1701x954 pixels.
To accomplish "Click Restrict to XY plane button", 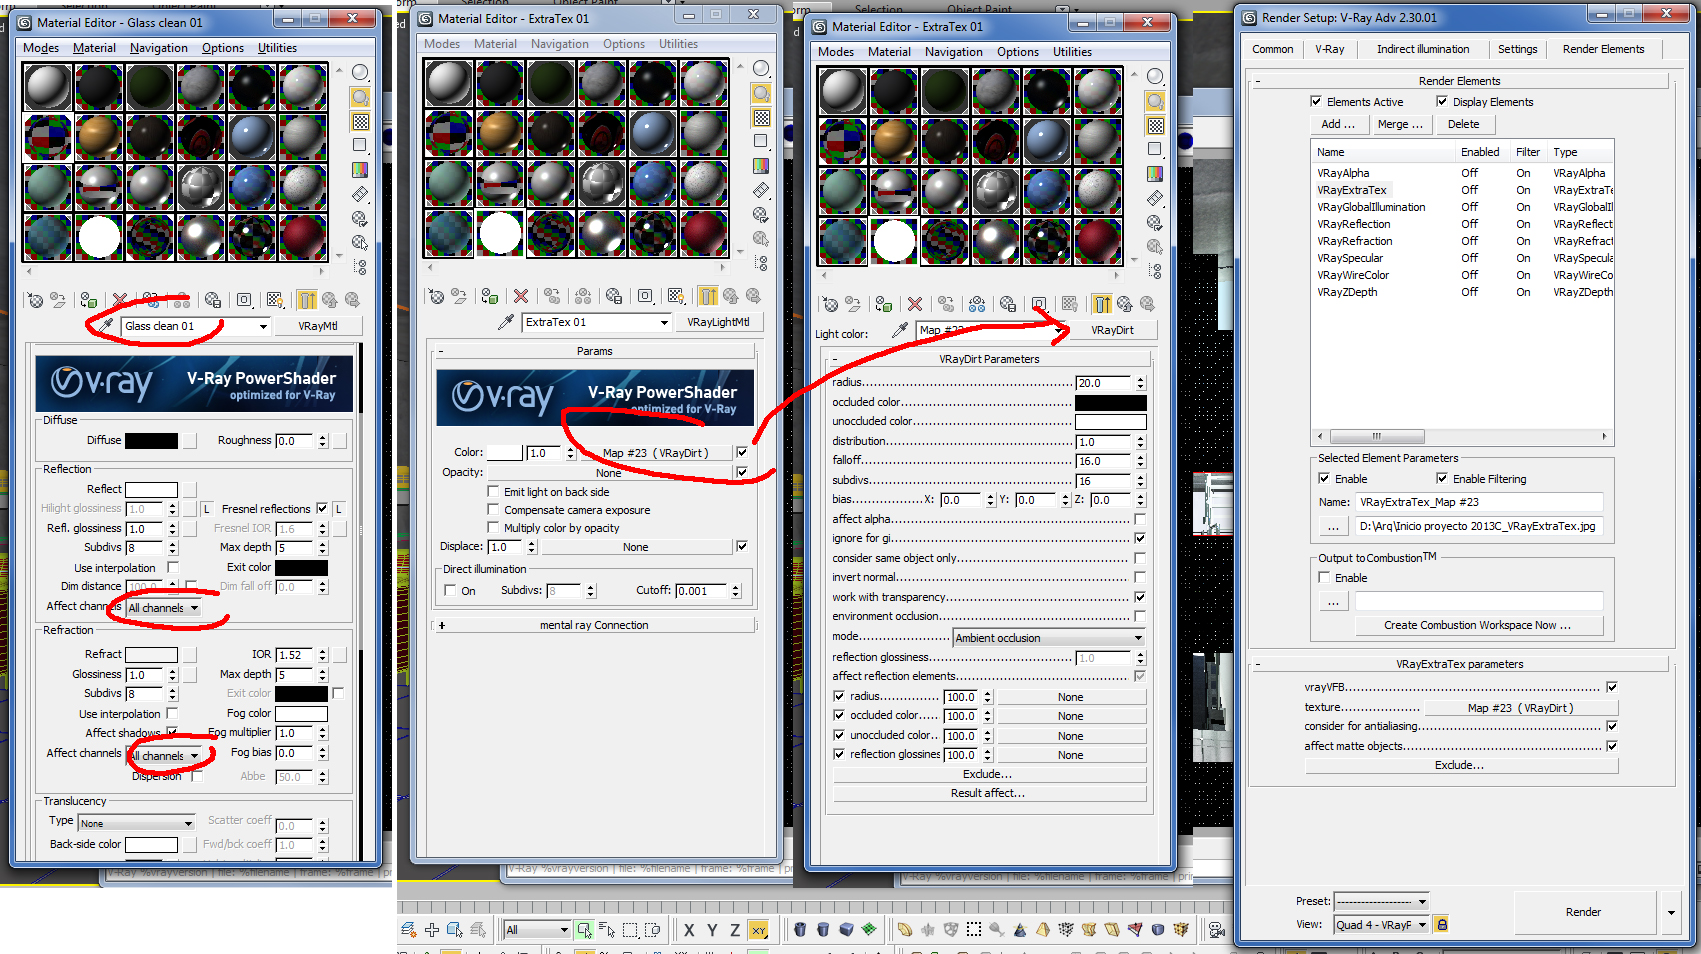I will tap(758, 930).
